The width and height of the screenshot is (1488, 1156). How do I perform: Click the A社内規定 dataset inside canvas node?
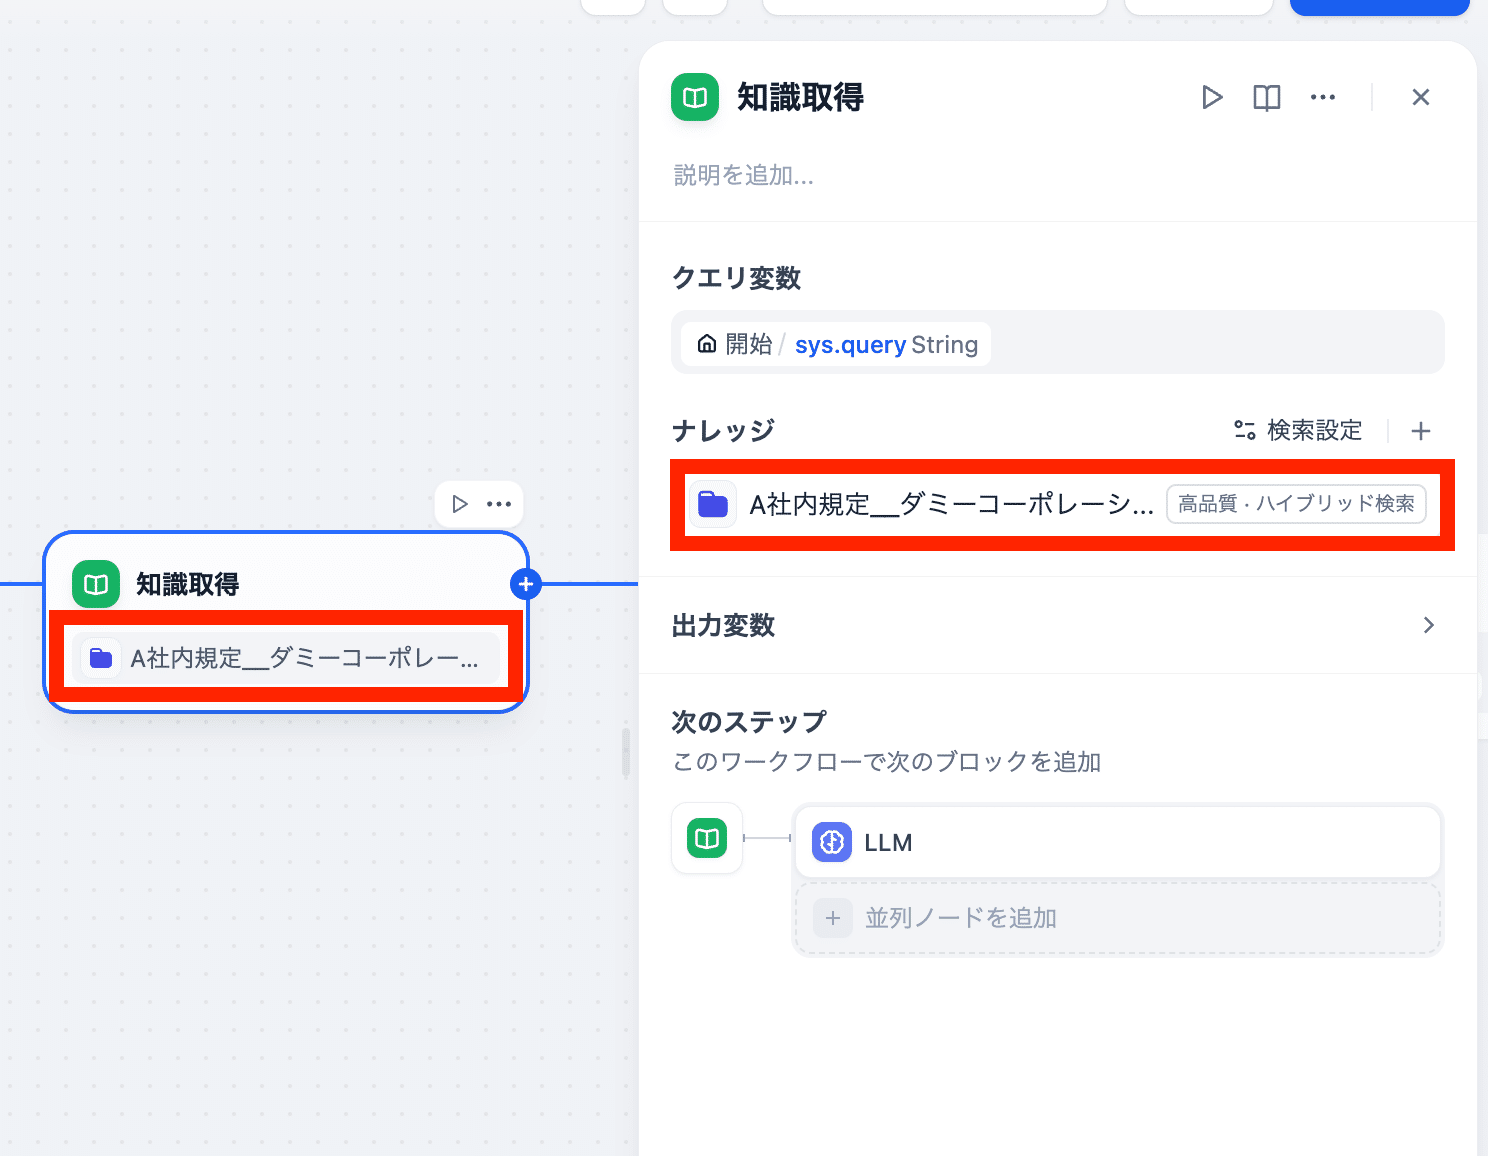286,658
